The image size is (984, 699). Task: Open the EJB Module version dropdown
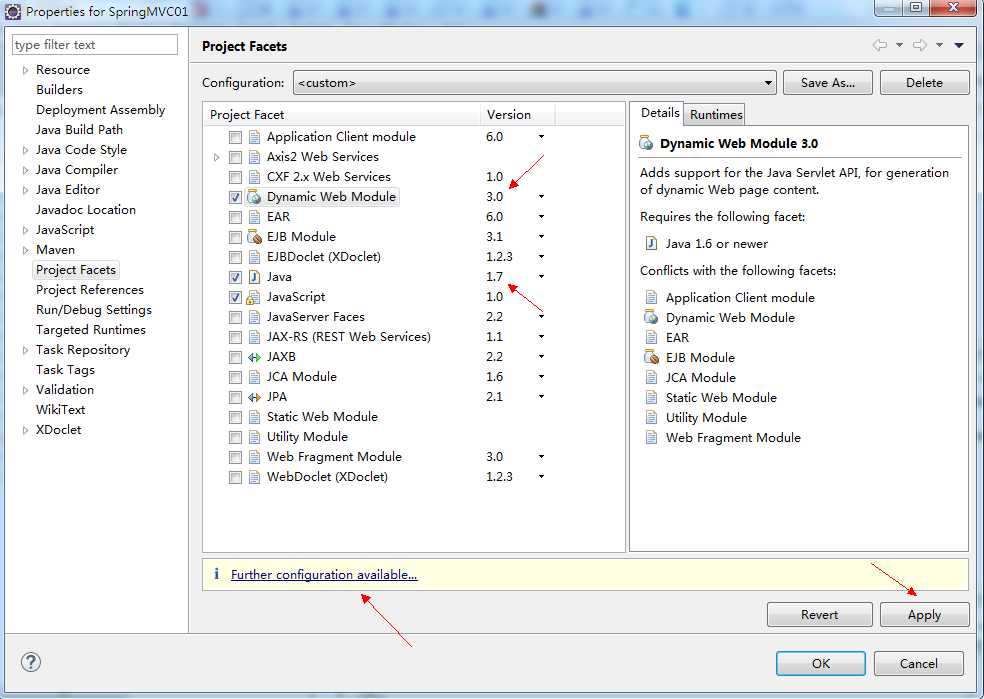(541, 237)
